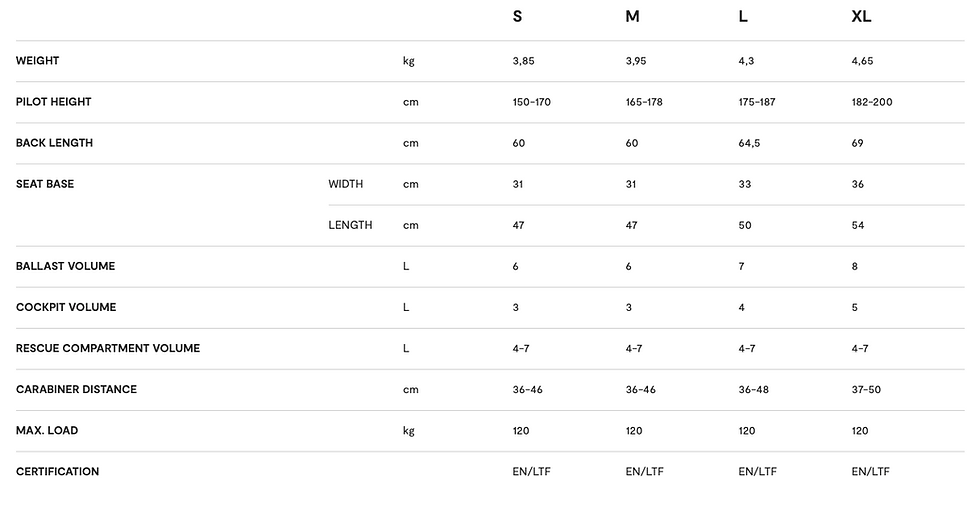The width and height of the screenshot is (980, 510).
Task: Select the WIDTH sub-label under seat base
Action: [x=346, y=184]
